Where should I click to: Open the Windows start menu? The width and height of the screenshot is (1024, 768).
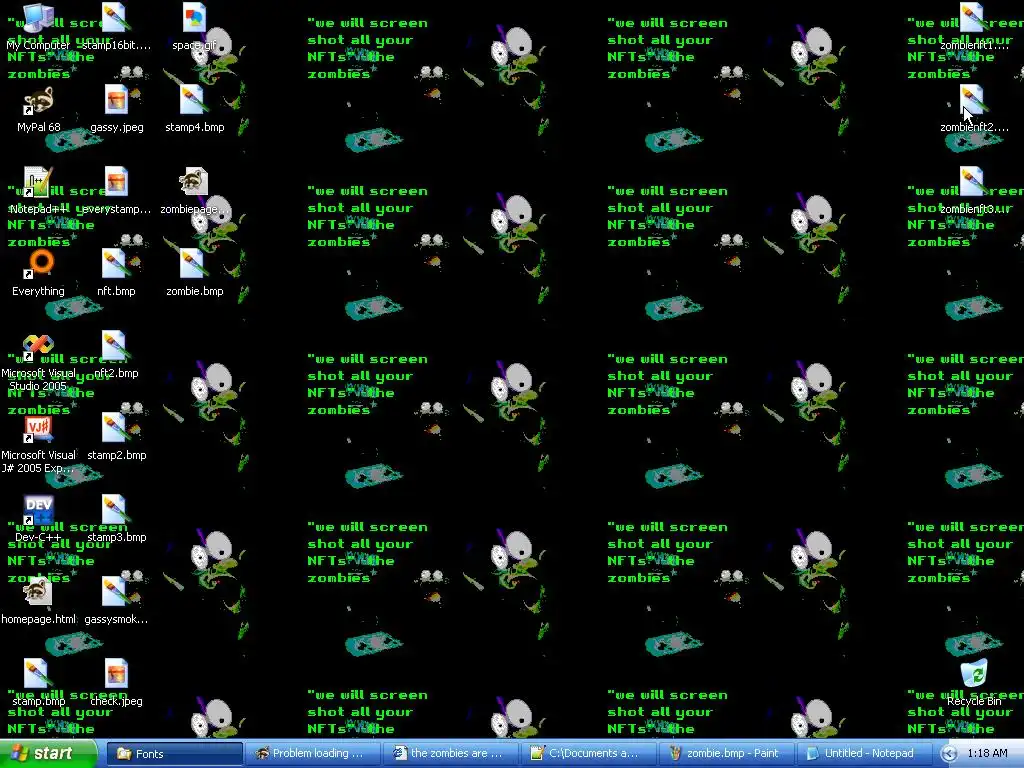(x=48, y=754)
